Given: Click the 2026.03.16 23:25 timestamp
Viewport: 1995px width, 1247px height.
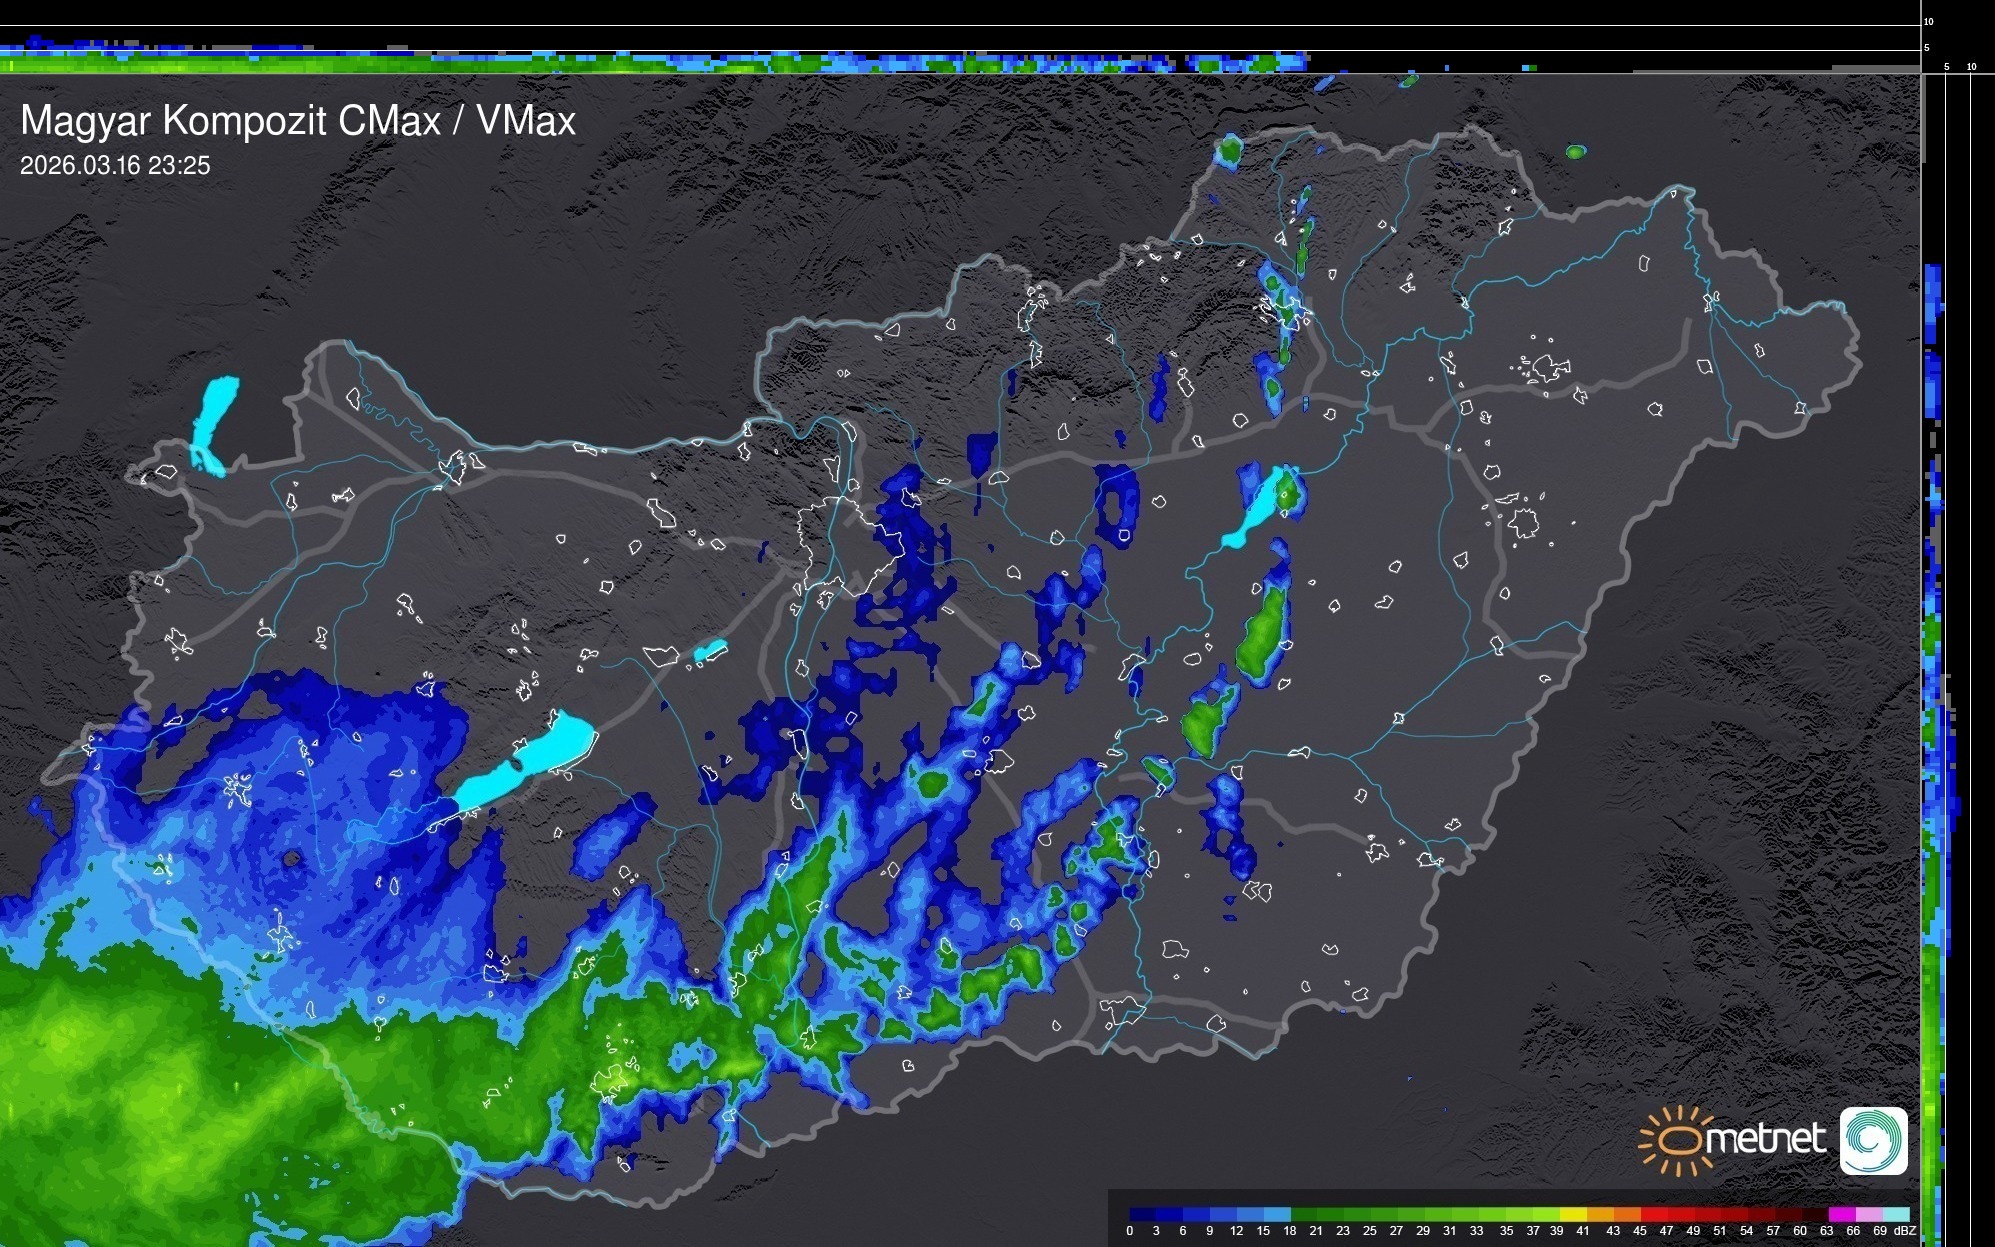Looking at the screenshot, I should pyautogui.click(x=115, y=166).
